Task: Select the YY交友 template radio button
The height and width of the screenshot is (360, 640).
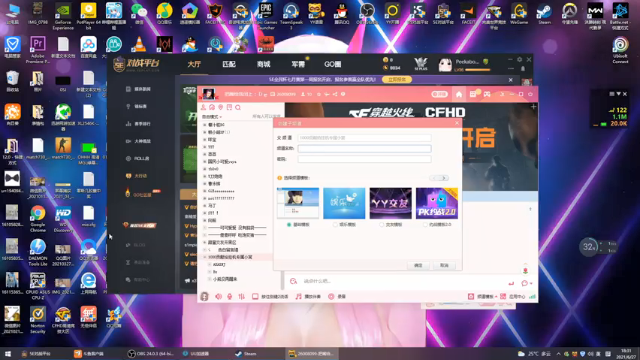Action: tap(382, 224)
